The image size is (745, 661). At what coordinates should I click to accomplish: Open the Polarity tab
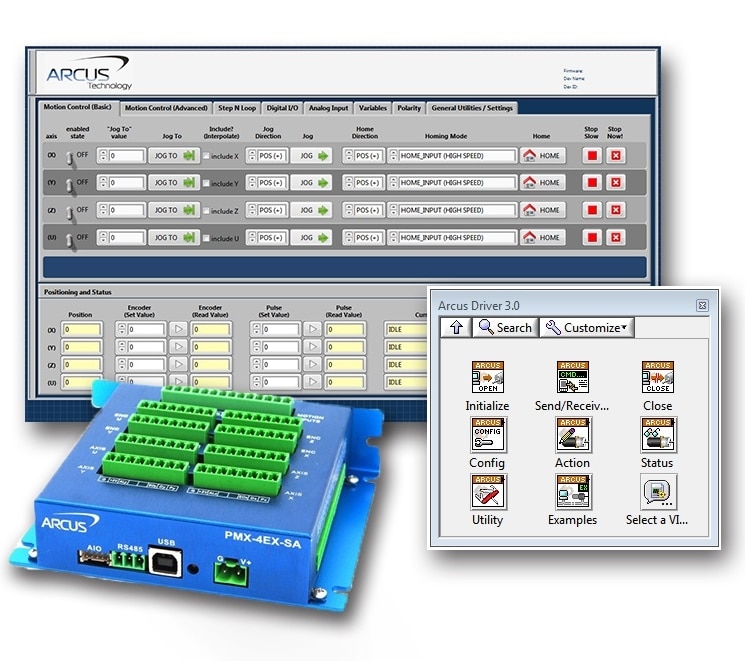[x=409, y=108]
